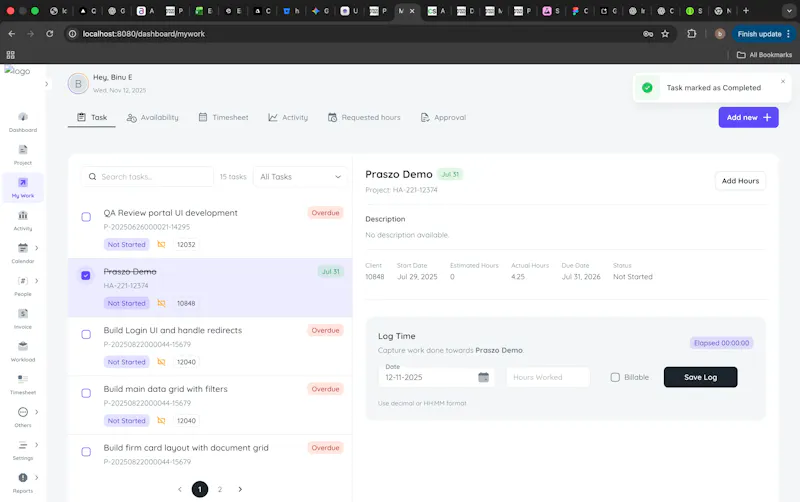Click the green success check icon
The height and width of the screenshot is (502, 800).
(x=647, y=88)
